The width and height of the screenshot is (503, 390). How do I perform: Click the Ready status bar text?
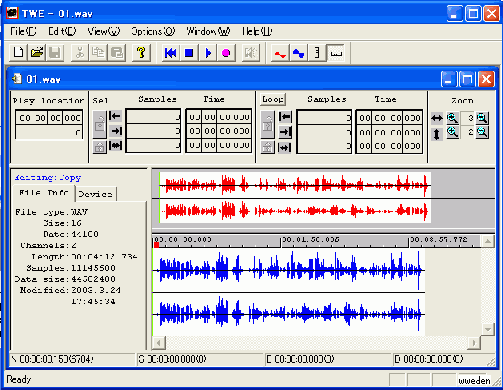click(x=19, y=380)
